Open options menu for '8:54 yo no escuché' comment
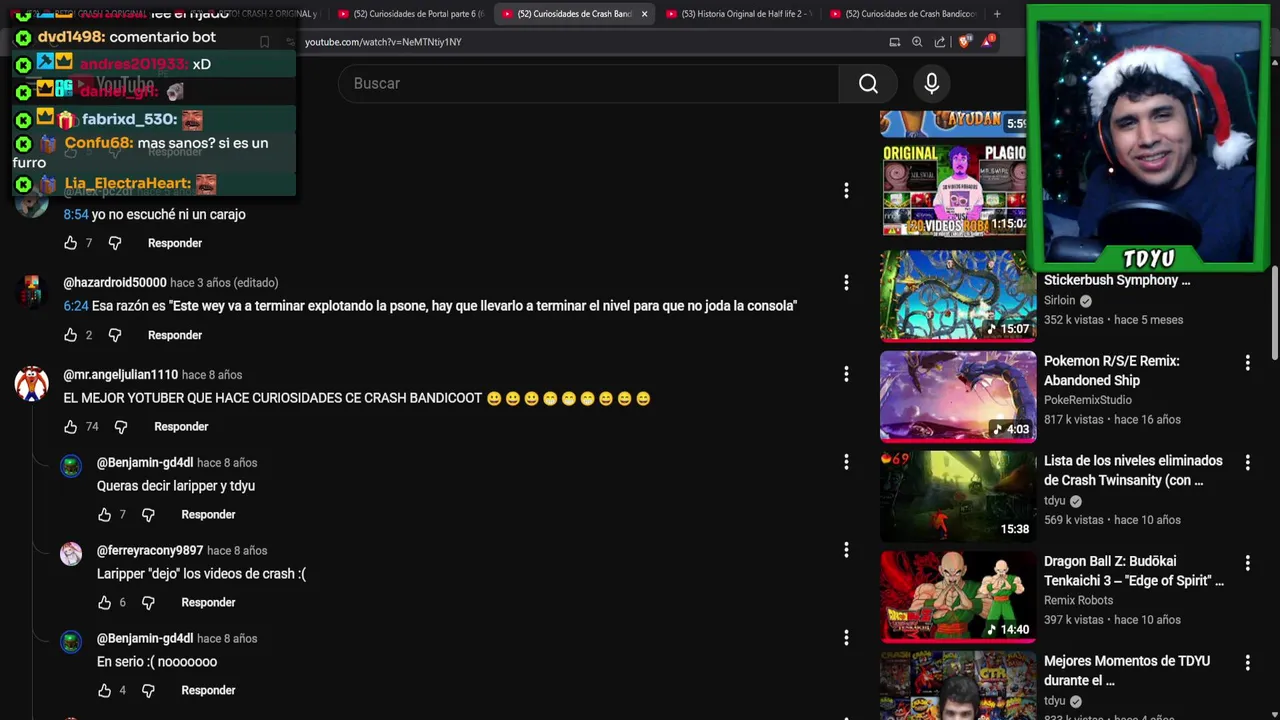Image resolution: width=1280 pixels, height=720 pixels. (x=846, y=190)
